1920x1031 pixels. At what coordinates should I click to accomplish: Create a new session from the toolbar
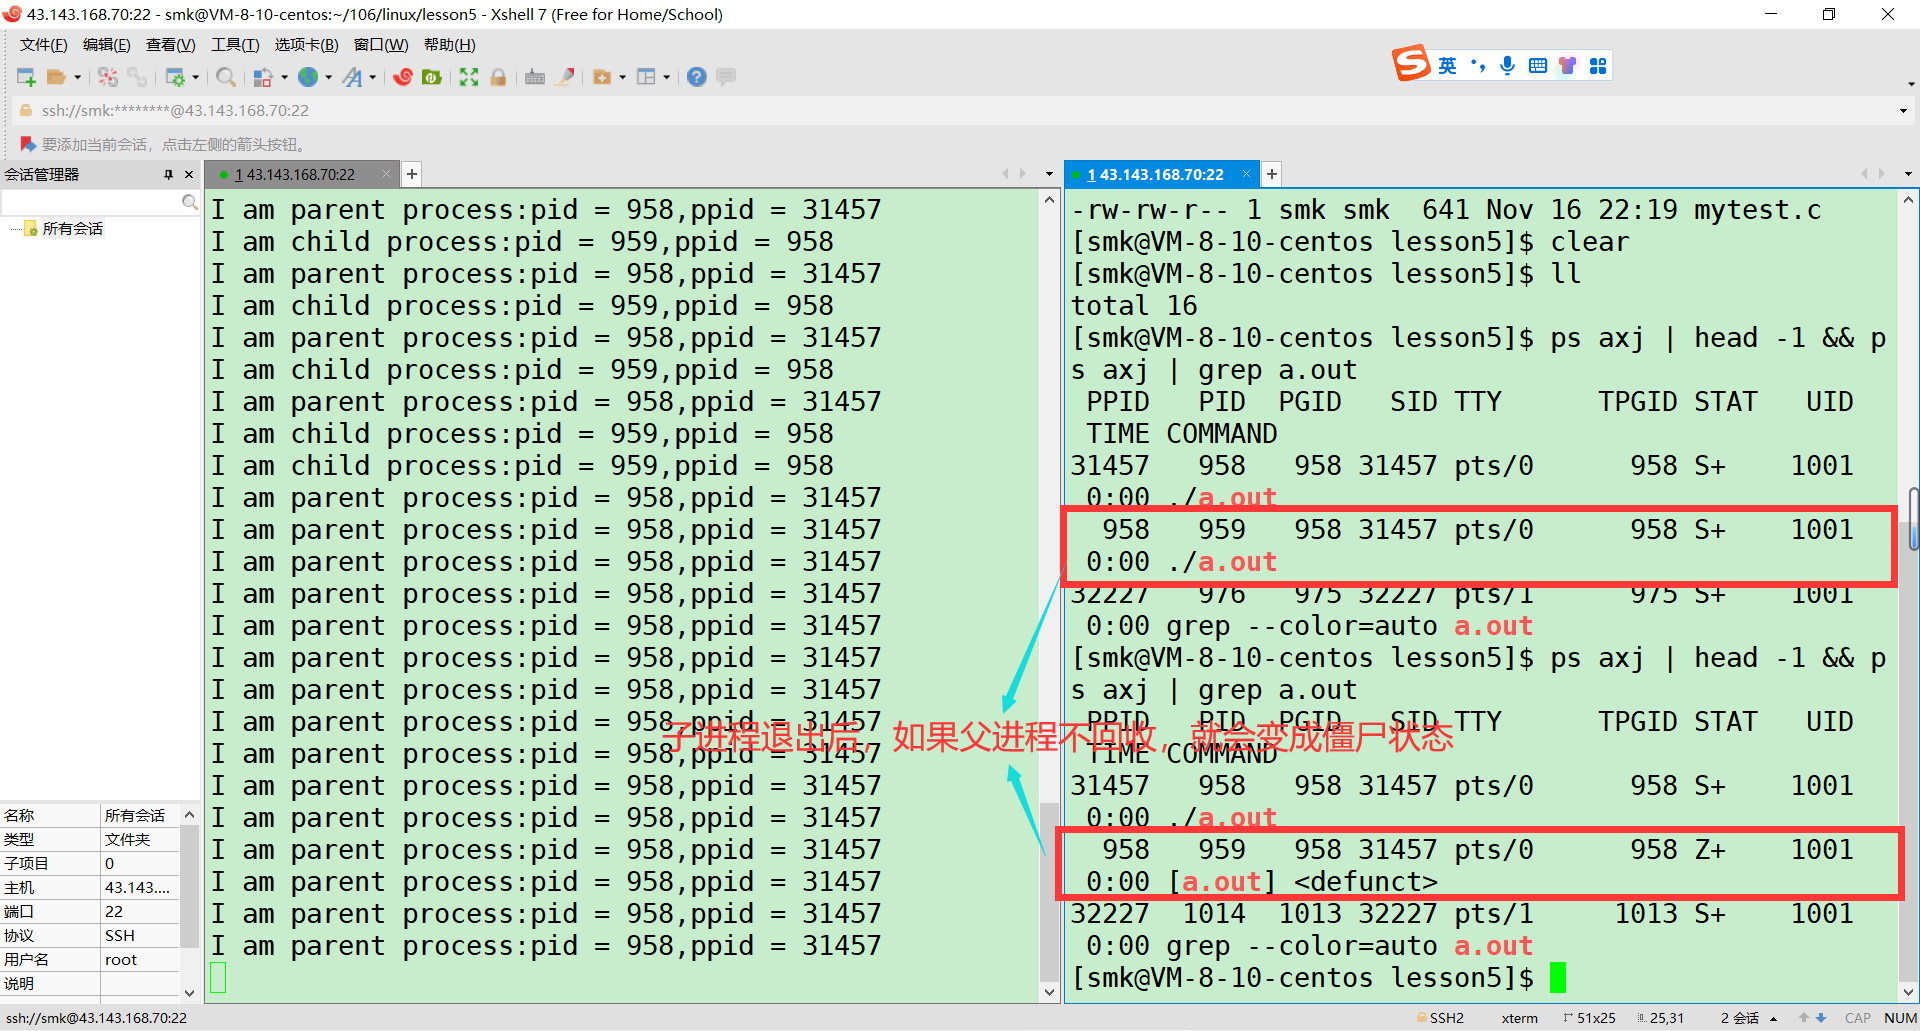26,77
